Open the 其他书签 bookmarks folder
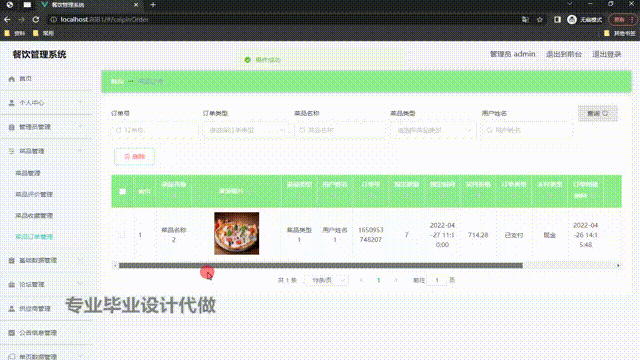Image resolution: width=640 pixels, height=360 pixels. coord(620,33)
